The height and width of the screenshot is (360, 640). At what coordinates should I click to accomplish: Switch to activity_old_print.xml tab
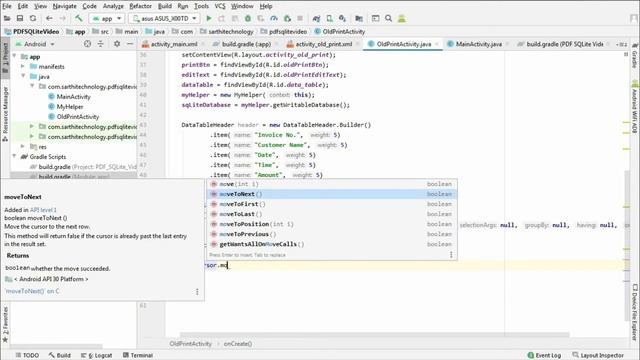tap(323, 44)
